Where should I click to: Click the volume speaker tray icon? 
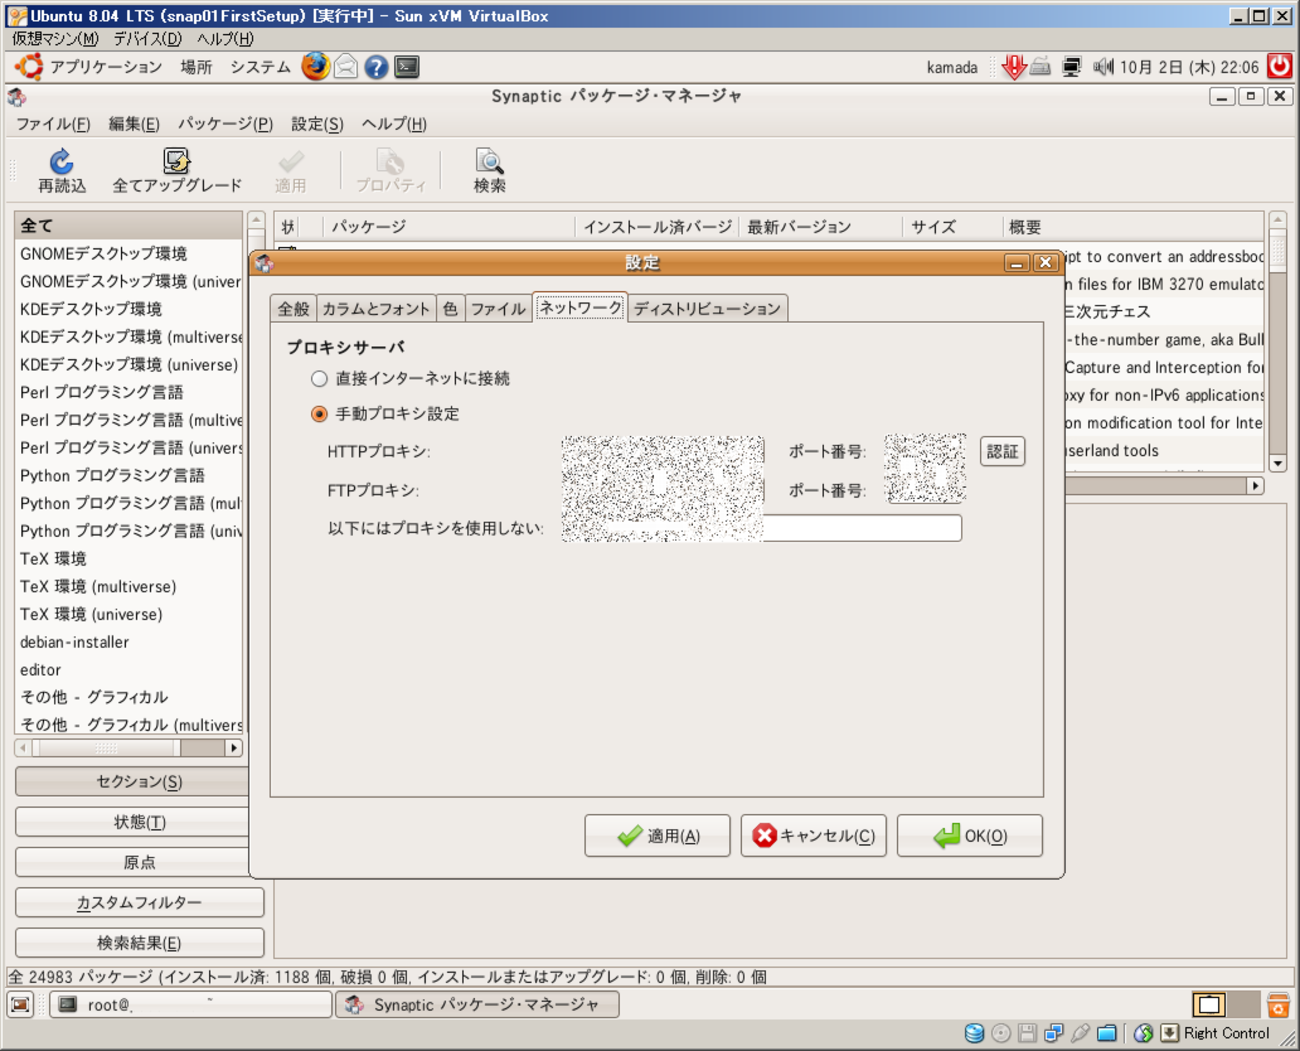tap(1103, 67)
